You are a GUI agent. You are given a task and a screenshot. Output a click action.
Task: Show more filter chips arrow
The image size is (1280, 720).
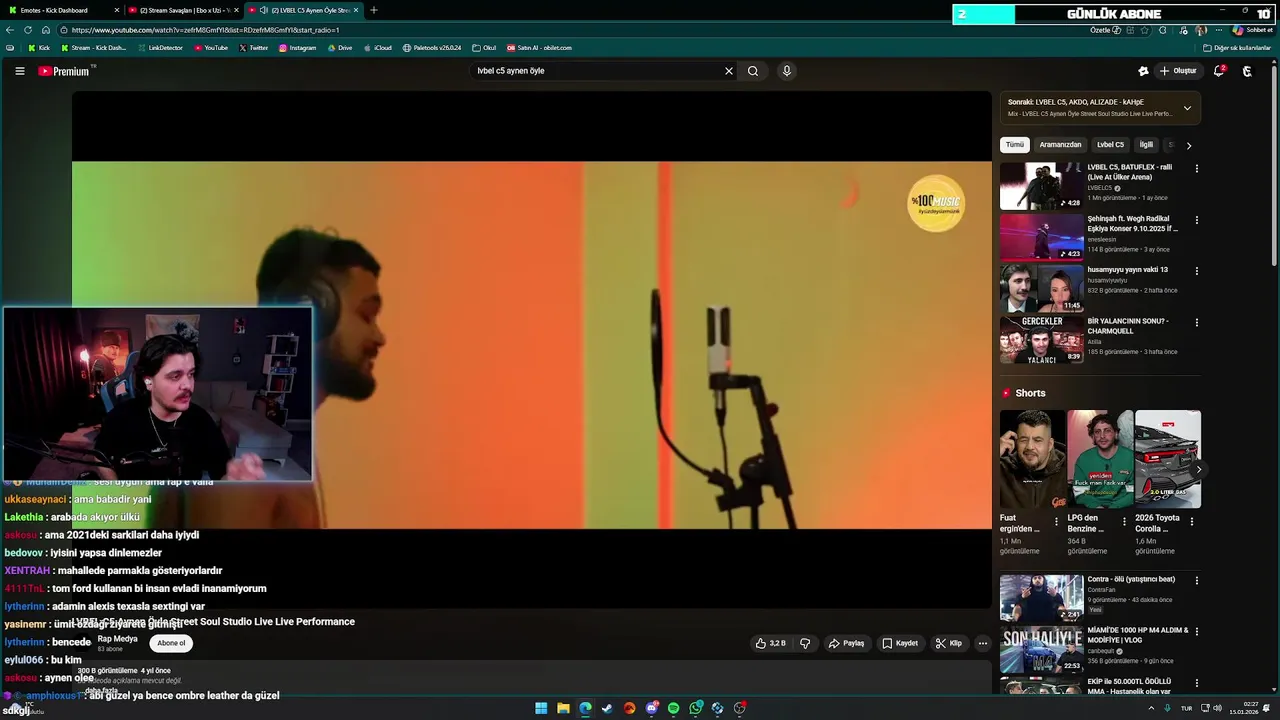1189,145
